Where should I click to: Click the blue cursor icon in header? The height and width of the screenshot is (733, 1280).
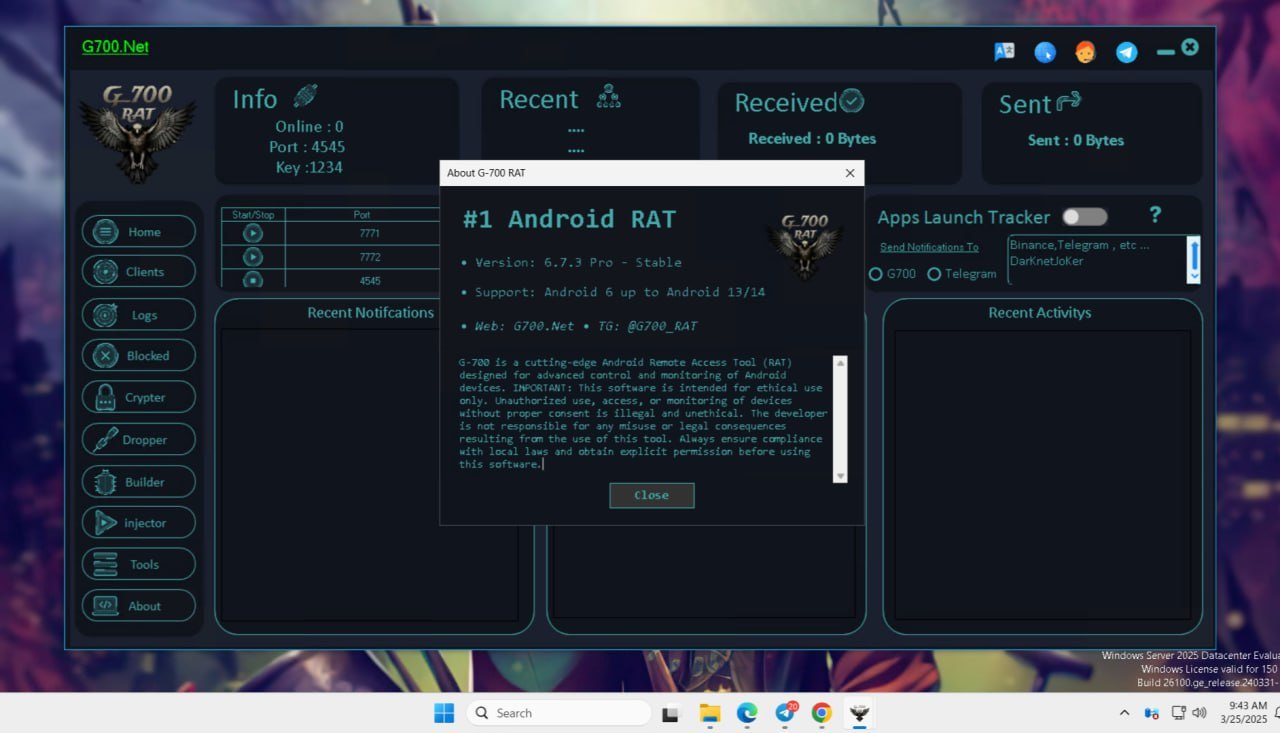point(1045,52)
